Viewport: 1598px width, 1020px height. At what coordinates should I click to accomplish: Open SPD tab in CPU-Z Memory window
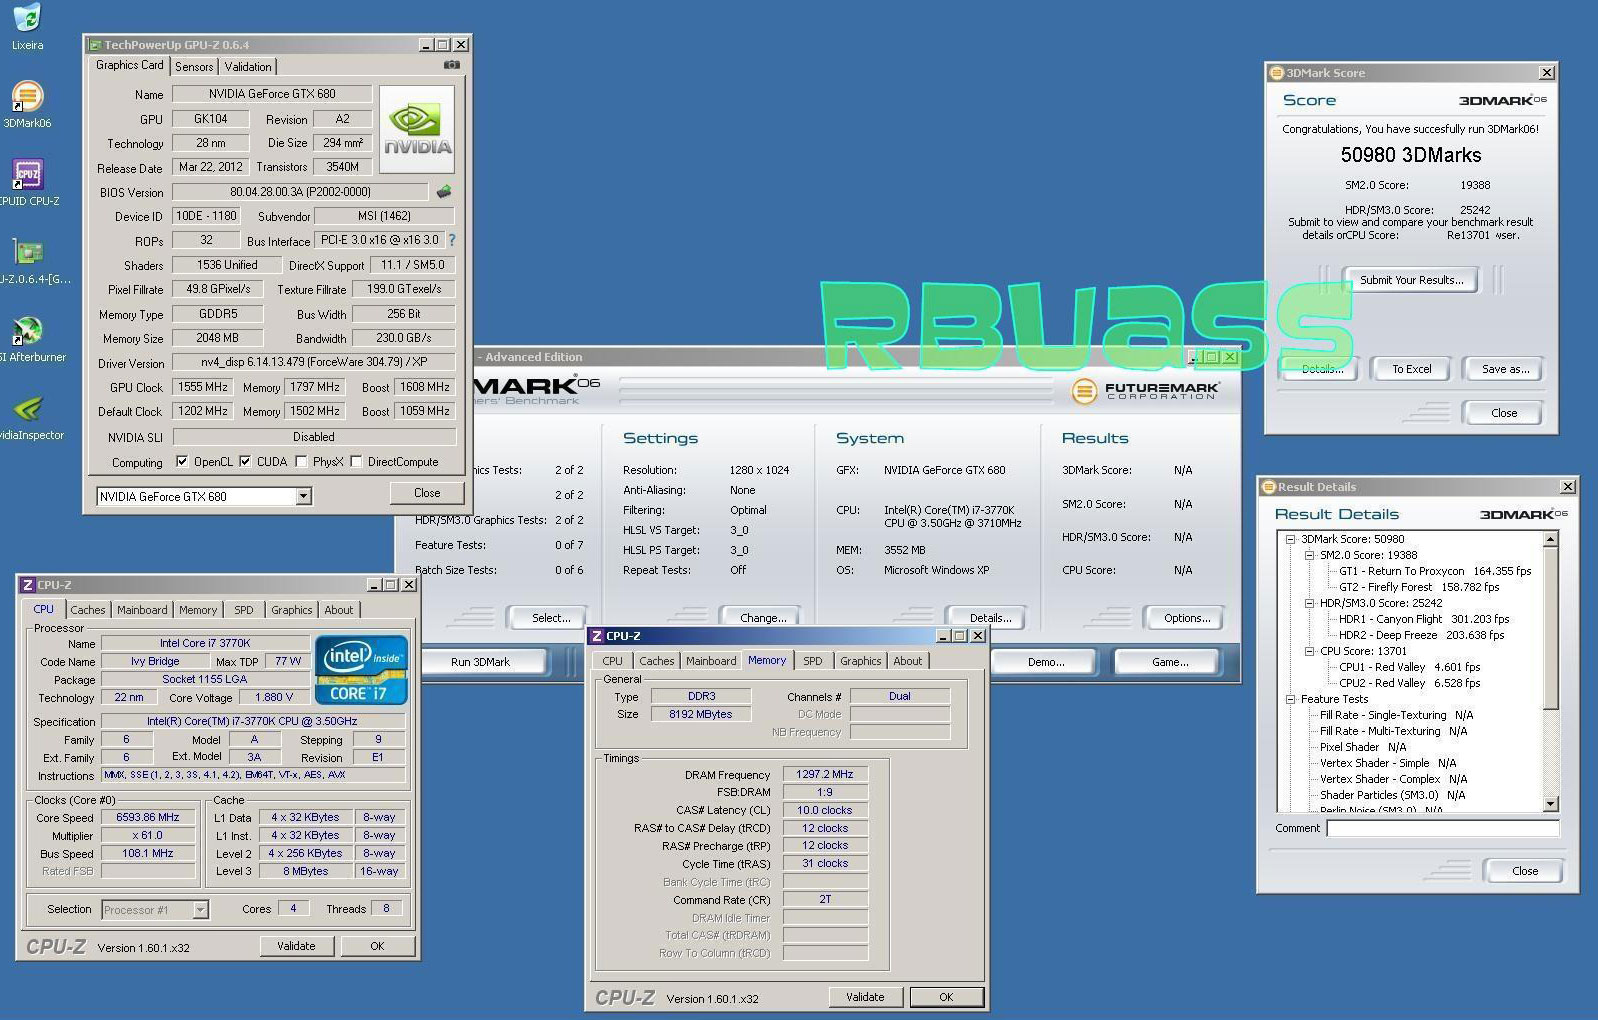coord(813,661)
